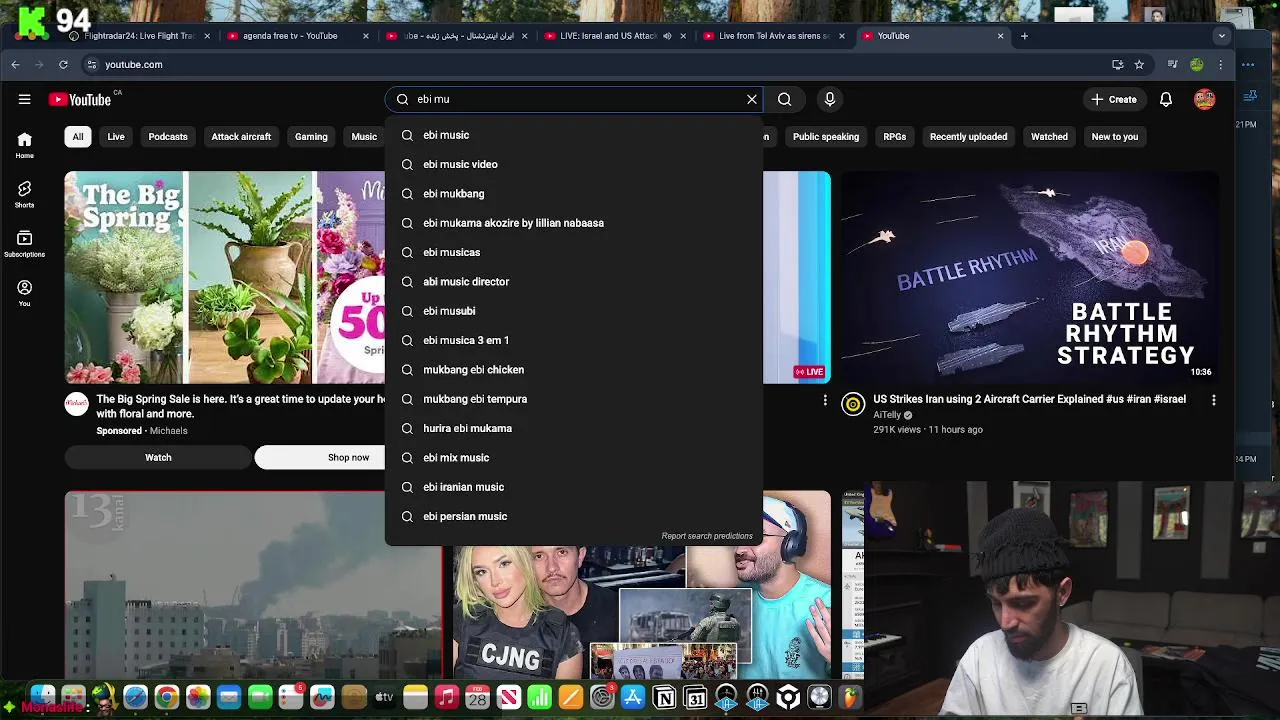Open the You section in the sidebar

click(x=24, y=292)
